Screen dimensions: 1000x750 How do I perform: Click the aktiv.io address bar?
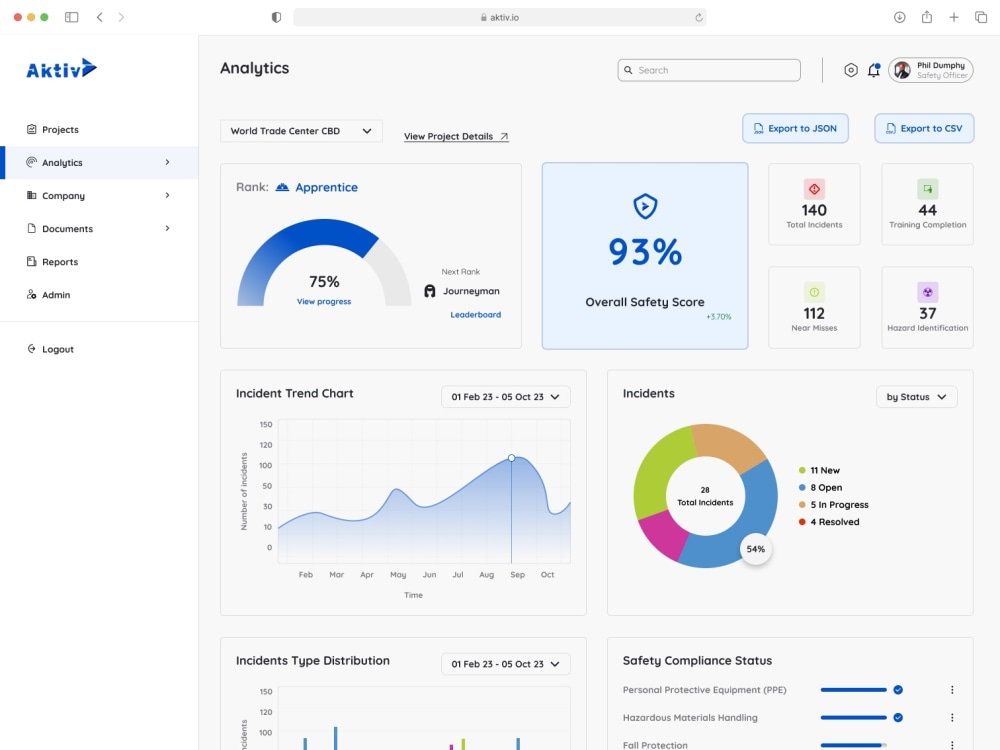(x=499, y=17)
